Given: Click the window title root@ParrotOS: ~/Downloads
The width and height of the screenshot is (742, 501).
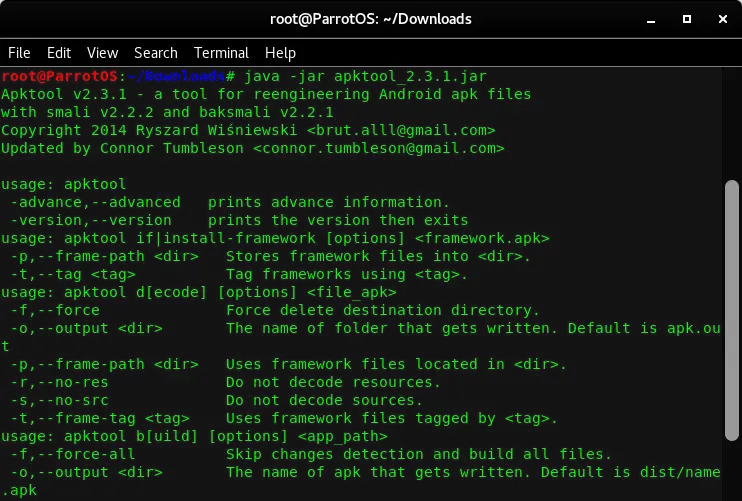Looking at the screenshot, I should tap(371, 19).
